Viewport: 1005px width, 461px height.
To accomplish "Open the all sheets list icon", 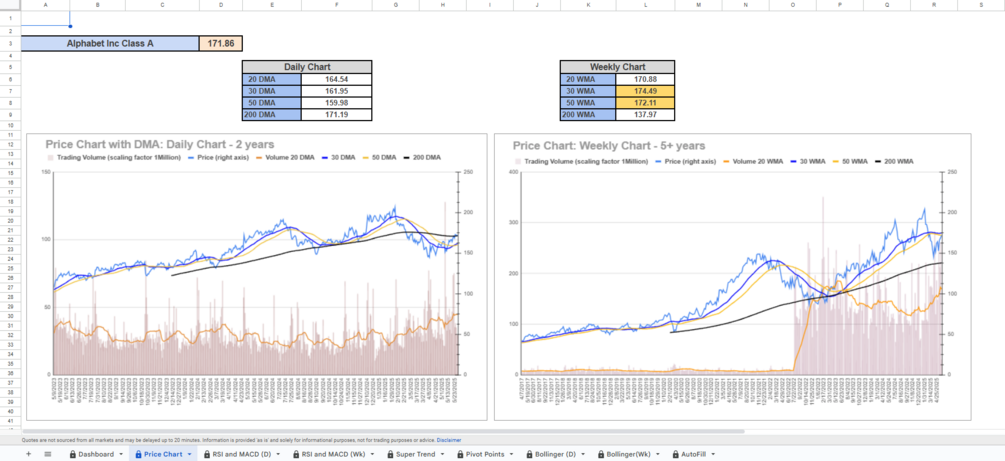I will (x=47, y=454).
